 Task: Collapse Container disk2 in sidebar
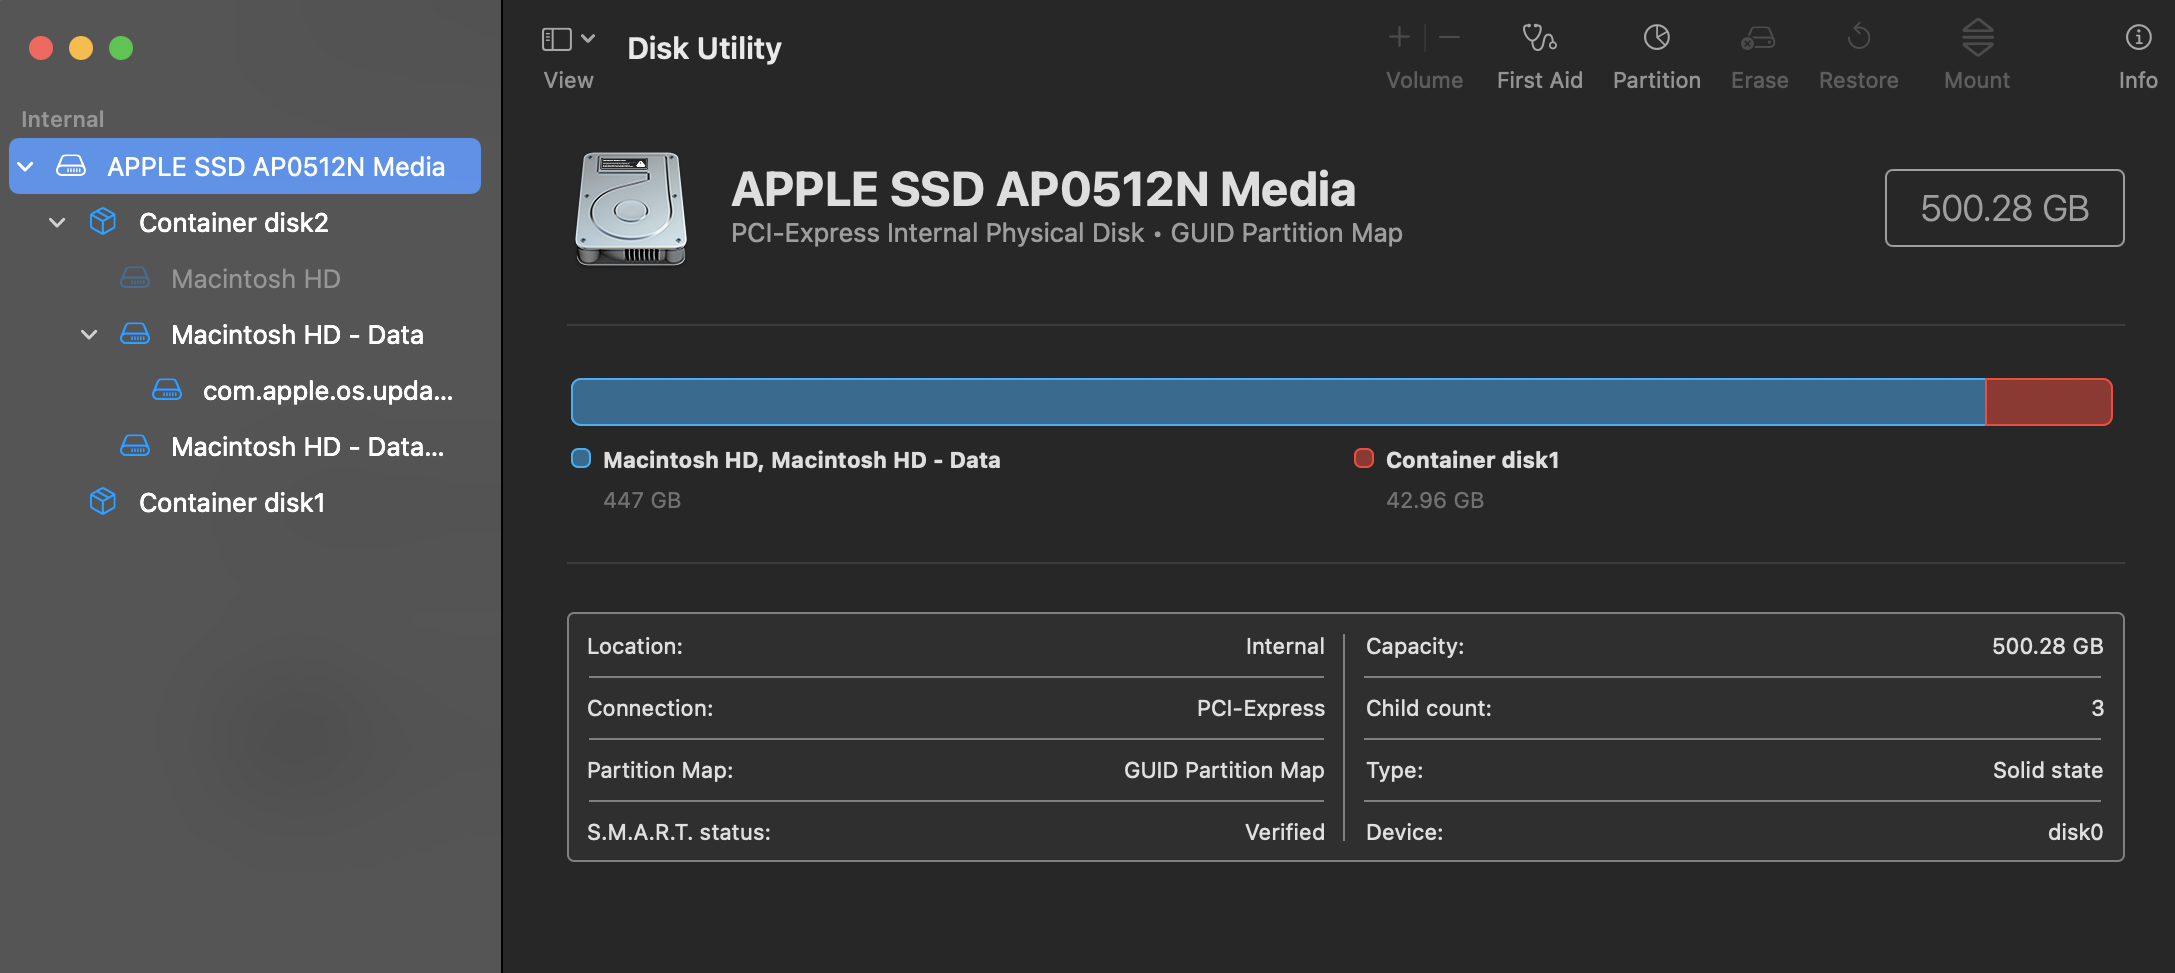click(x=58, y=223)
